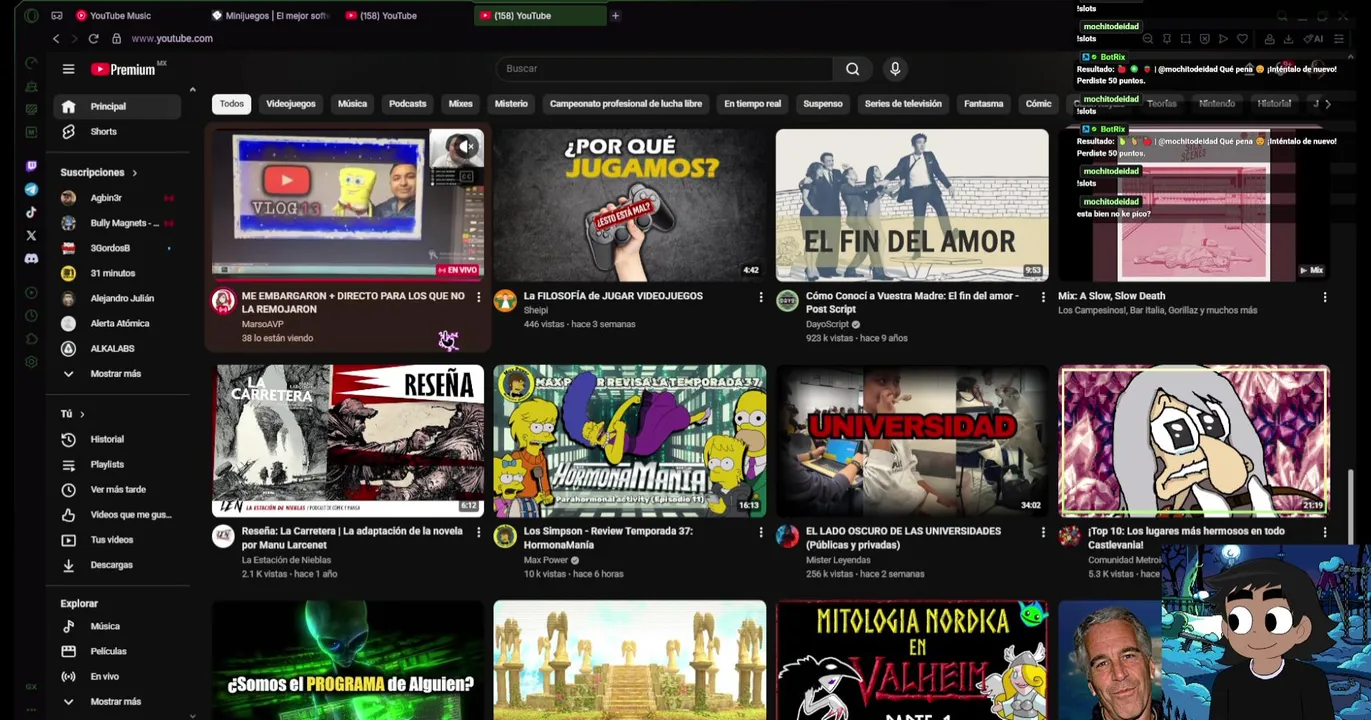Click the search magnifier button
The width and height of the screenshot is (1371, 720).
[852, 69]
